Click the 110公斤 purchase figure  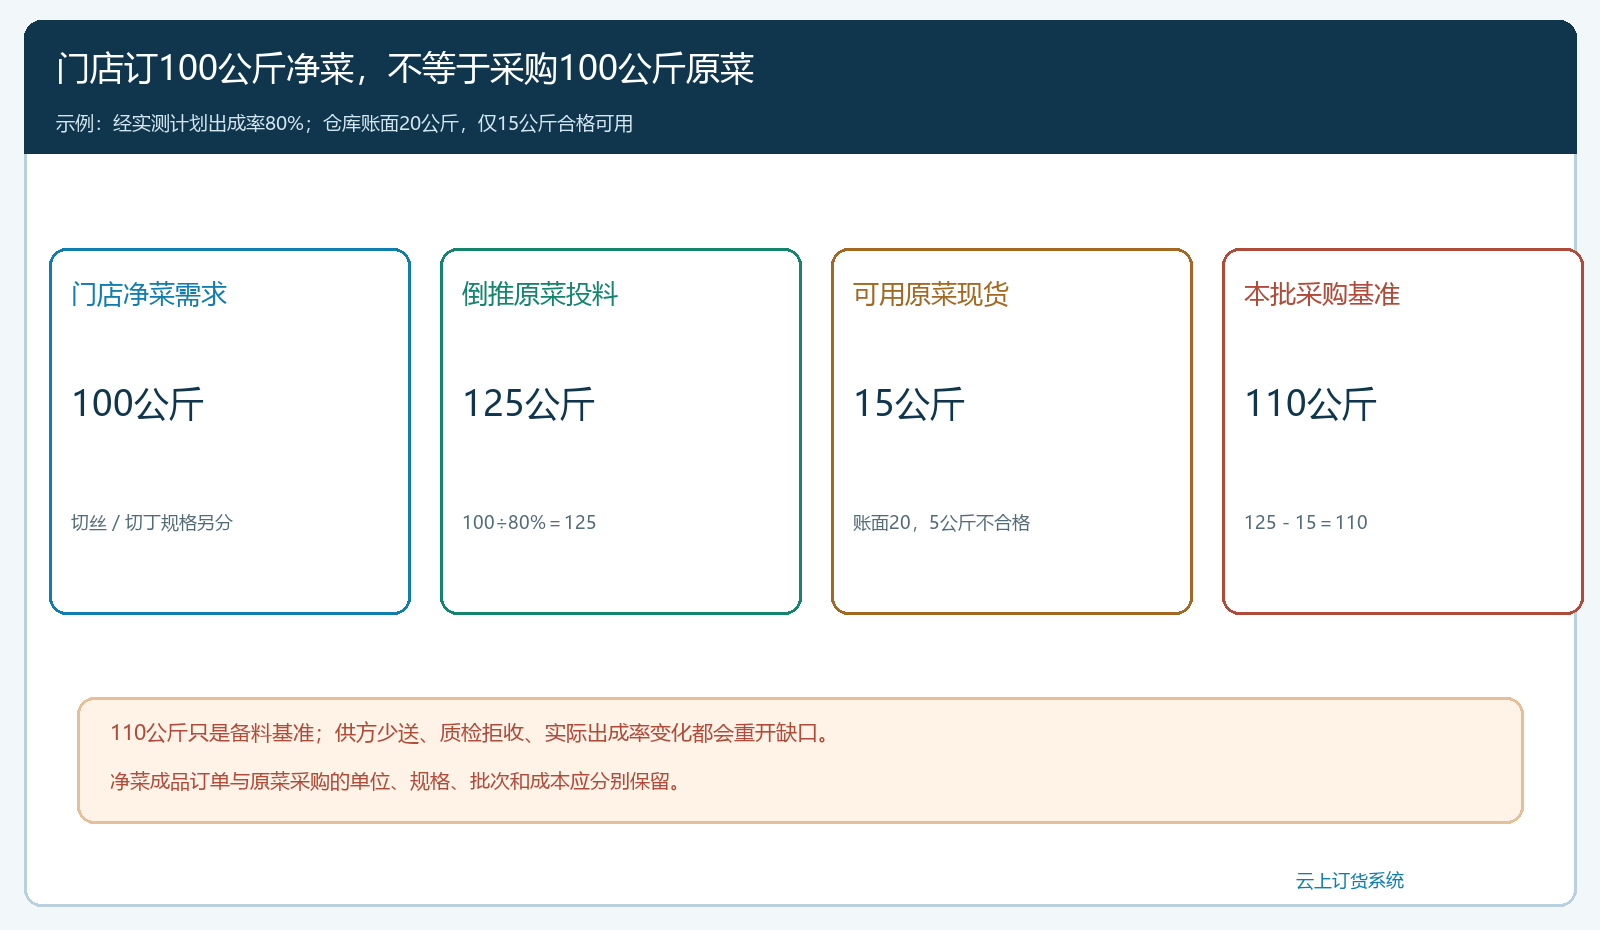[x=1311, y=404]
